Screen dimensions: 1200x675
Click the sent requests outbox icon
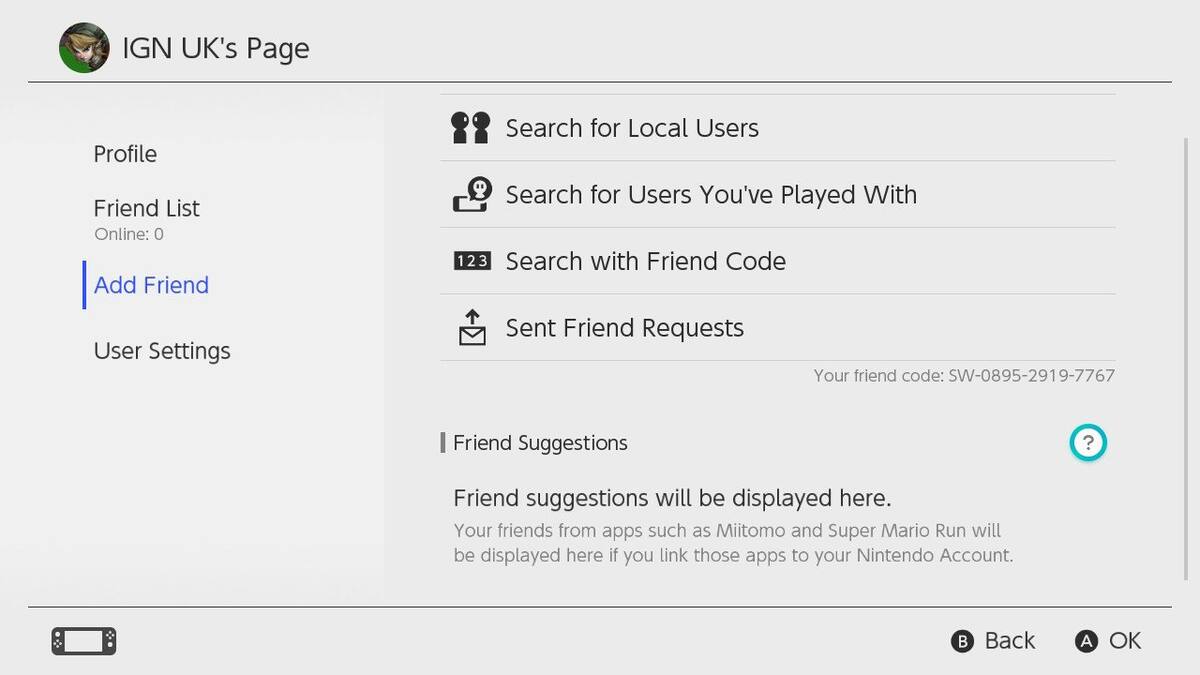[x=472, y=327]
